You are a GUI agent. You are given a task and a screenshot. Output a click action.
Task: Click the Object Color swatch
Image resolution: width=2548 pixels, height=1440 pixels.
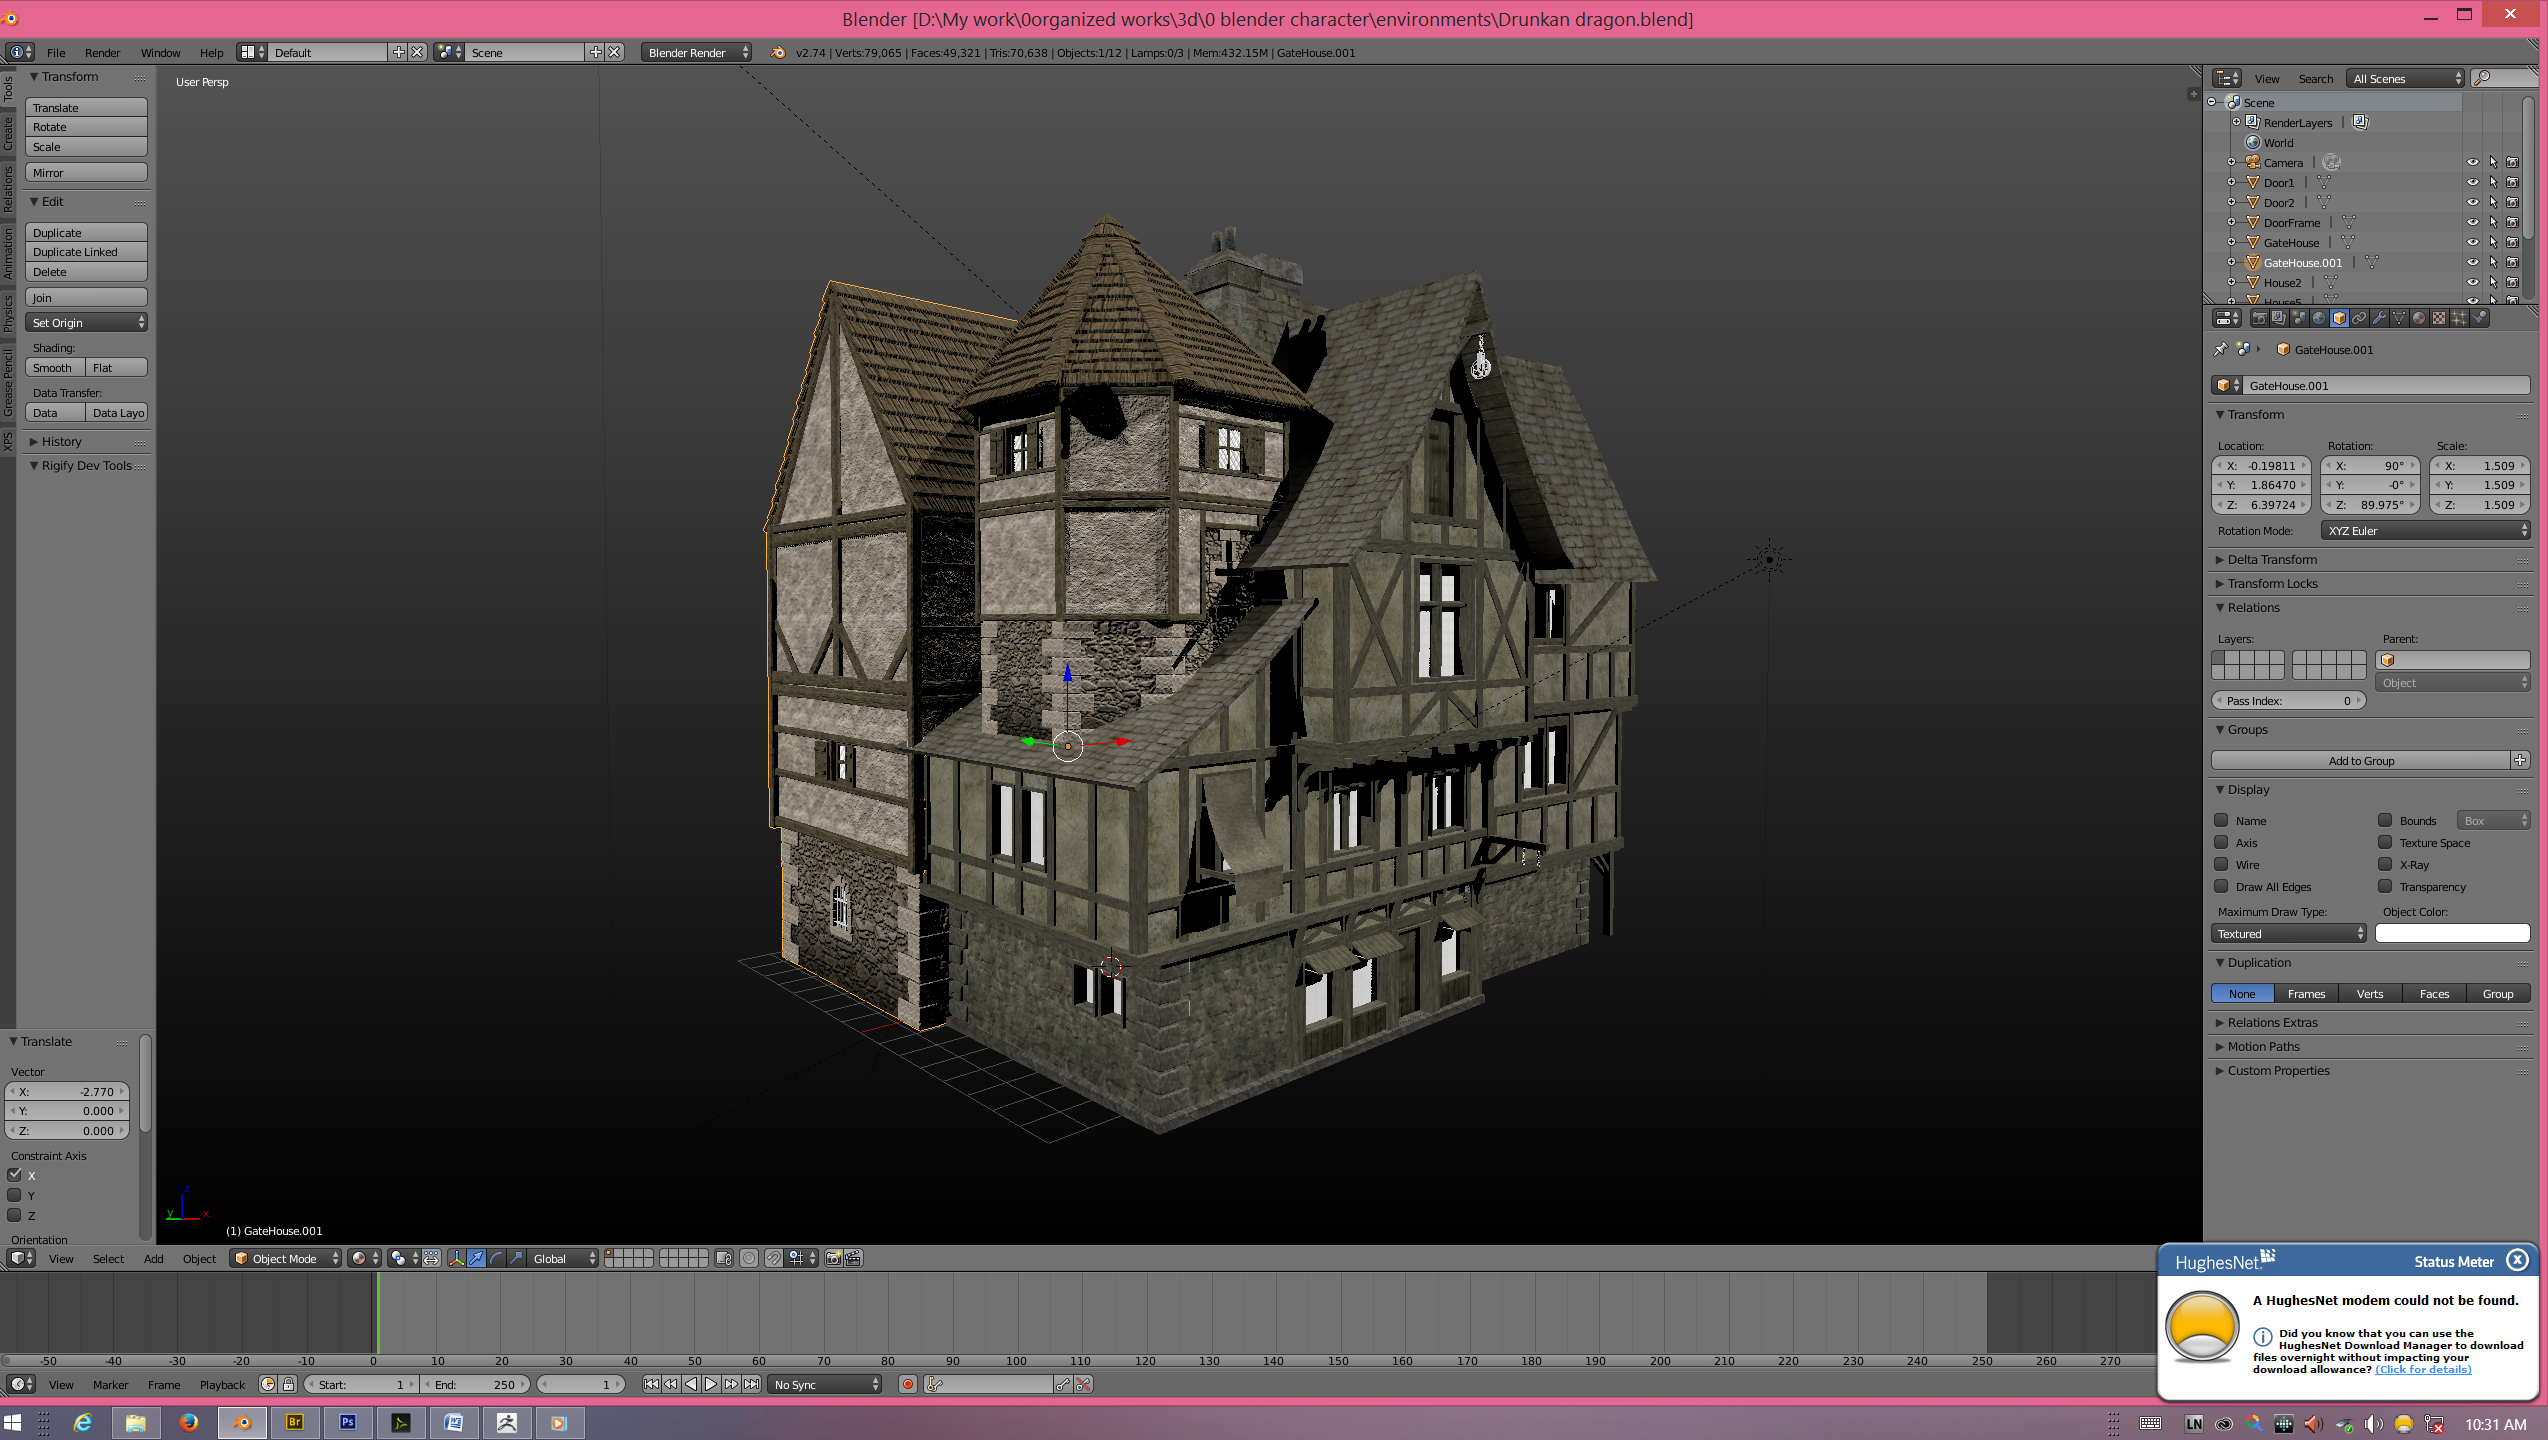[x=2451, y=933]
